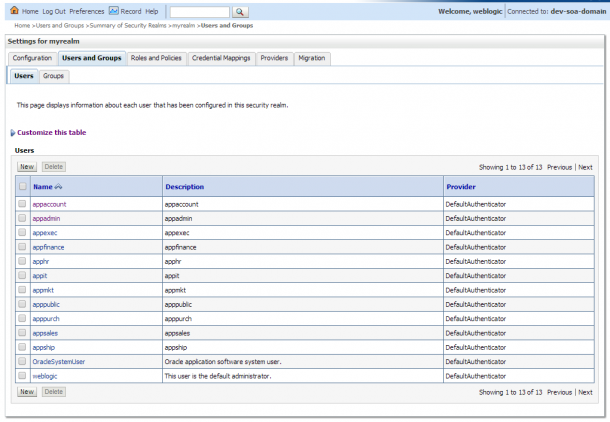Image resolution: width=610 pixels, height=422 pixels.
Task: Click the Record link
Action: [x=131, y=12]
